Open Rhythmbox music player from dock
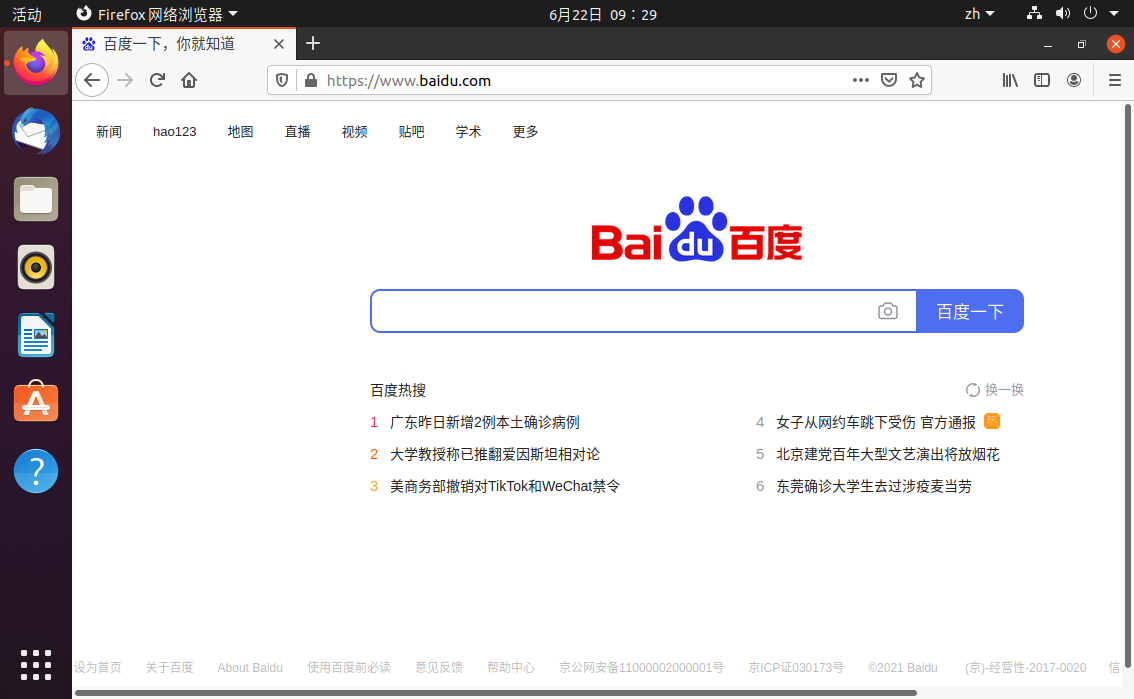 [35, 267]
